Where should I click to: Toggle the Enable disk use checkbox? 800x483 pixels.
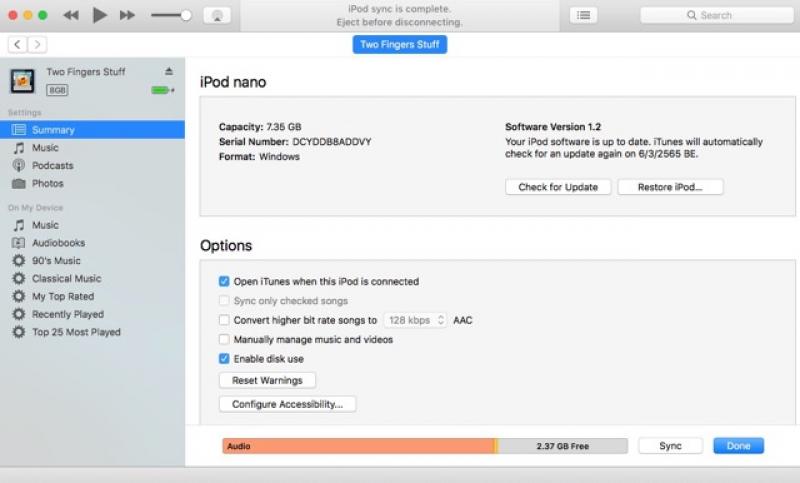click(x=224, y=359)
